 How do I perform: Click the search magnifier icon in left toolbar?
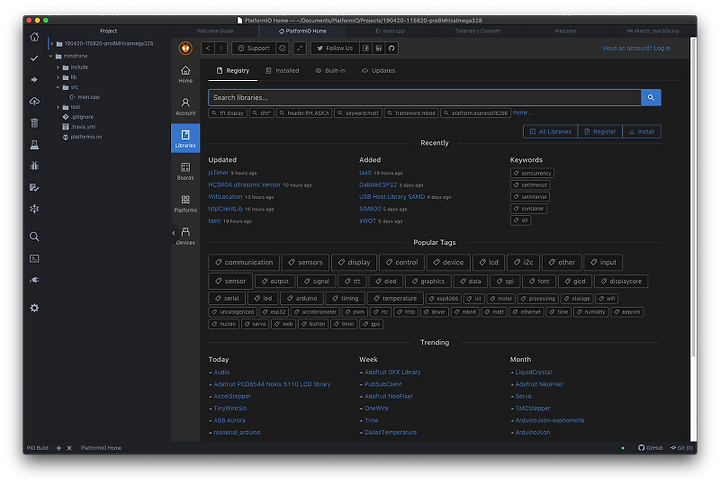tap(34, 237)
